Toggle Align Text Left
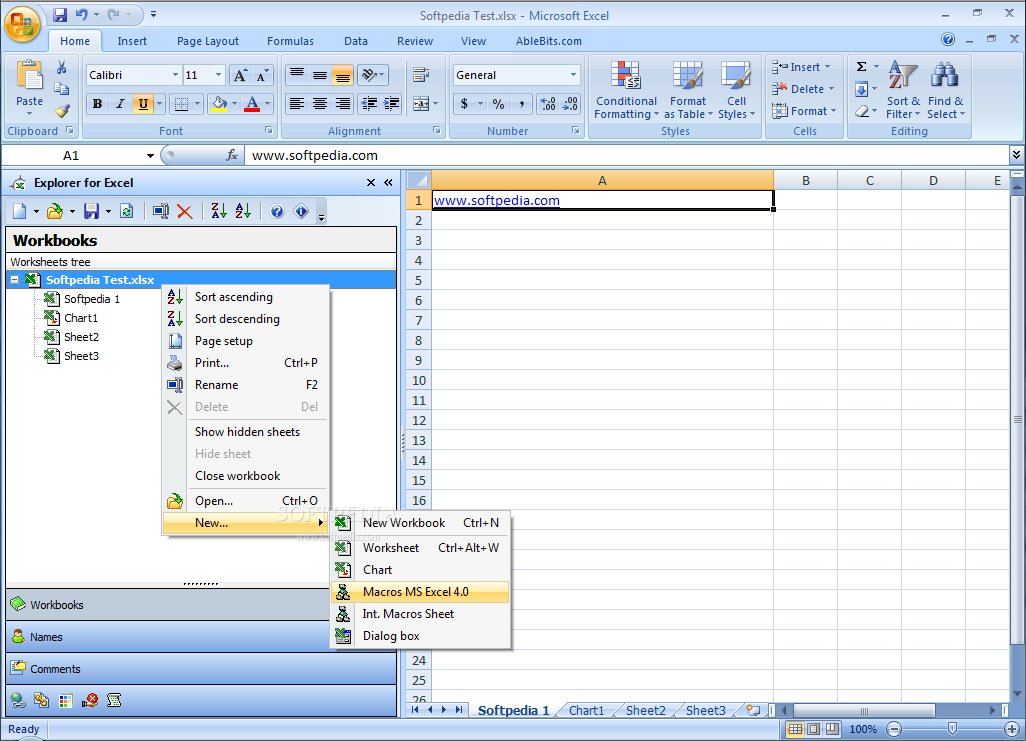The height and width of the screenshot is (741, 1026). pyautogui.click(x=296, y=104)
